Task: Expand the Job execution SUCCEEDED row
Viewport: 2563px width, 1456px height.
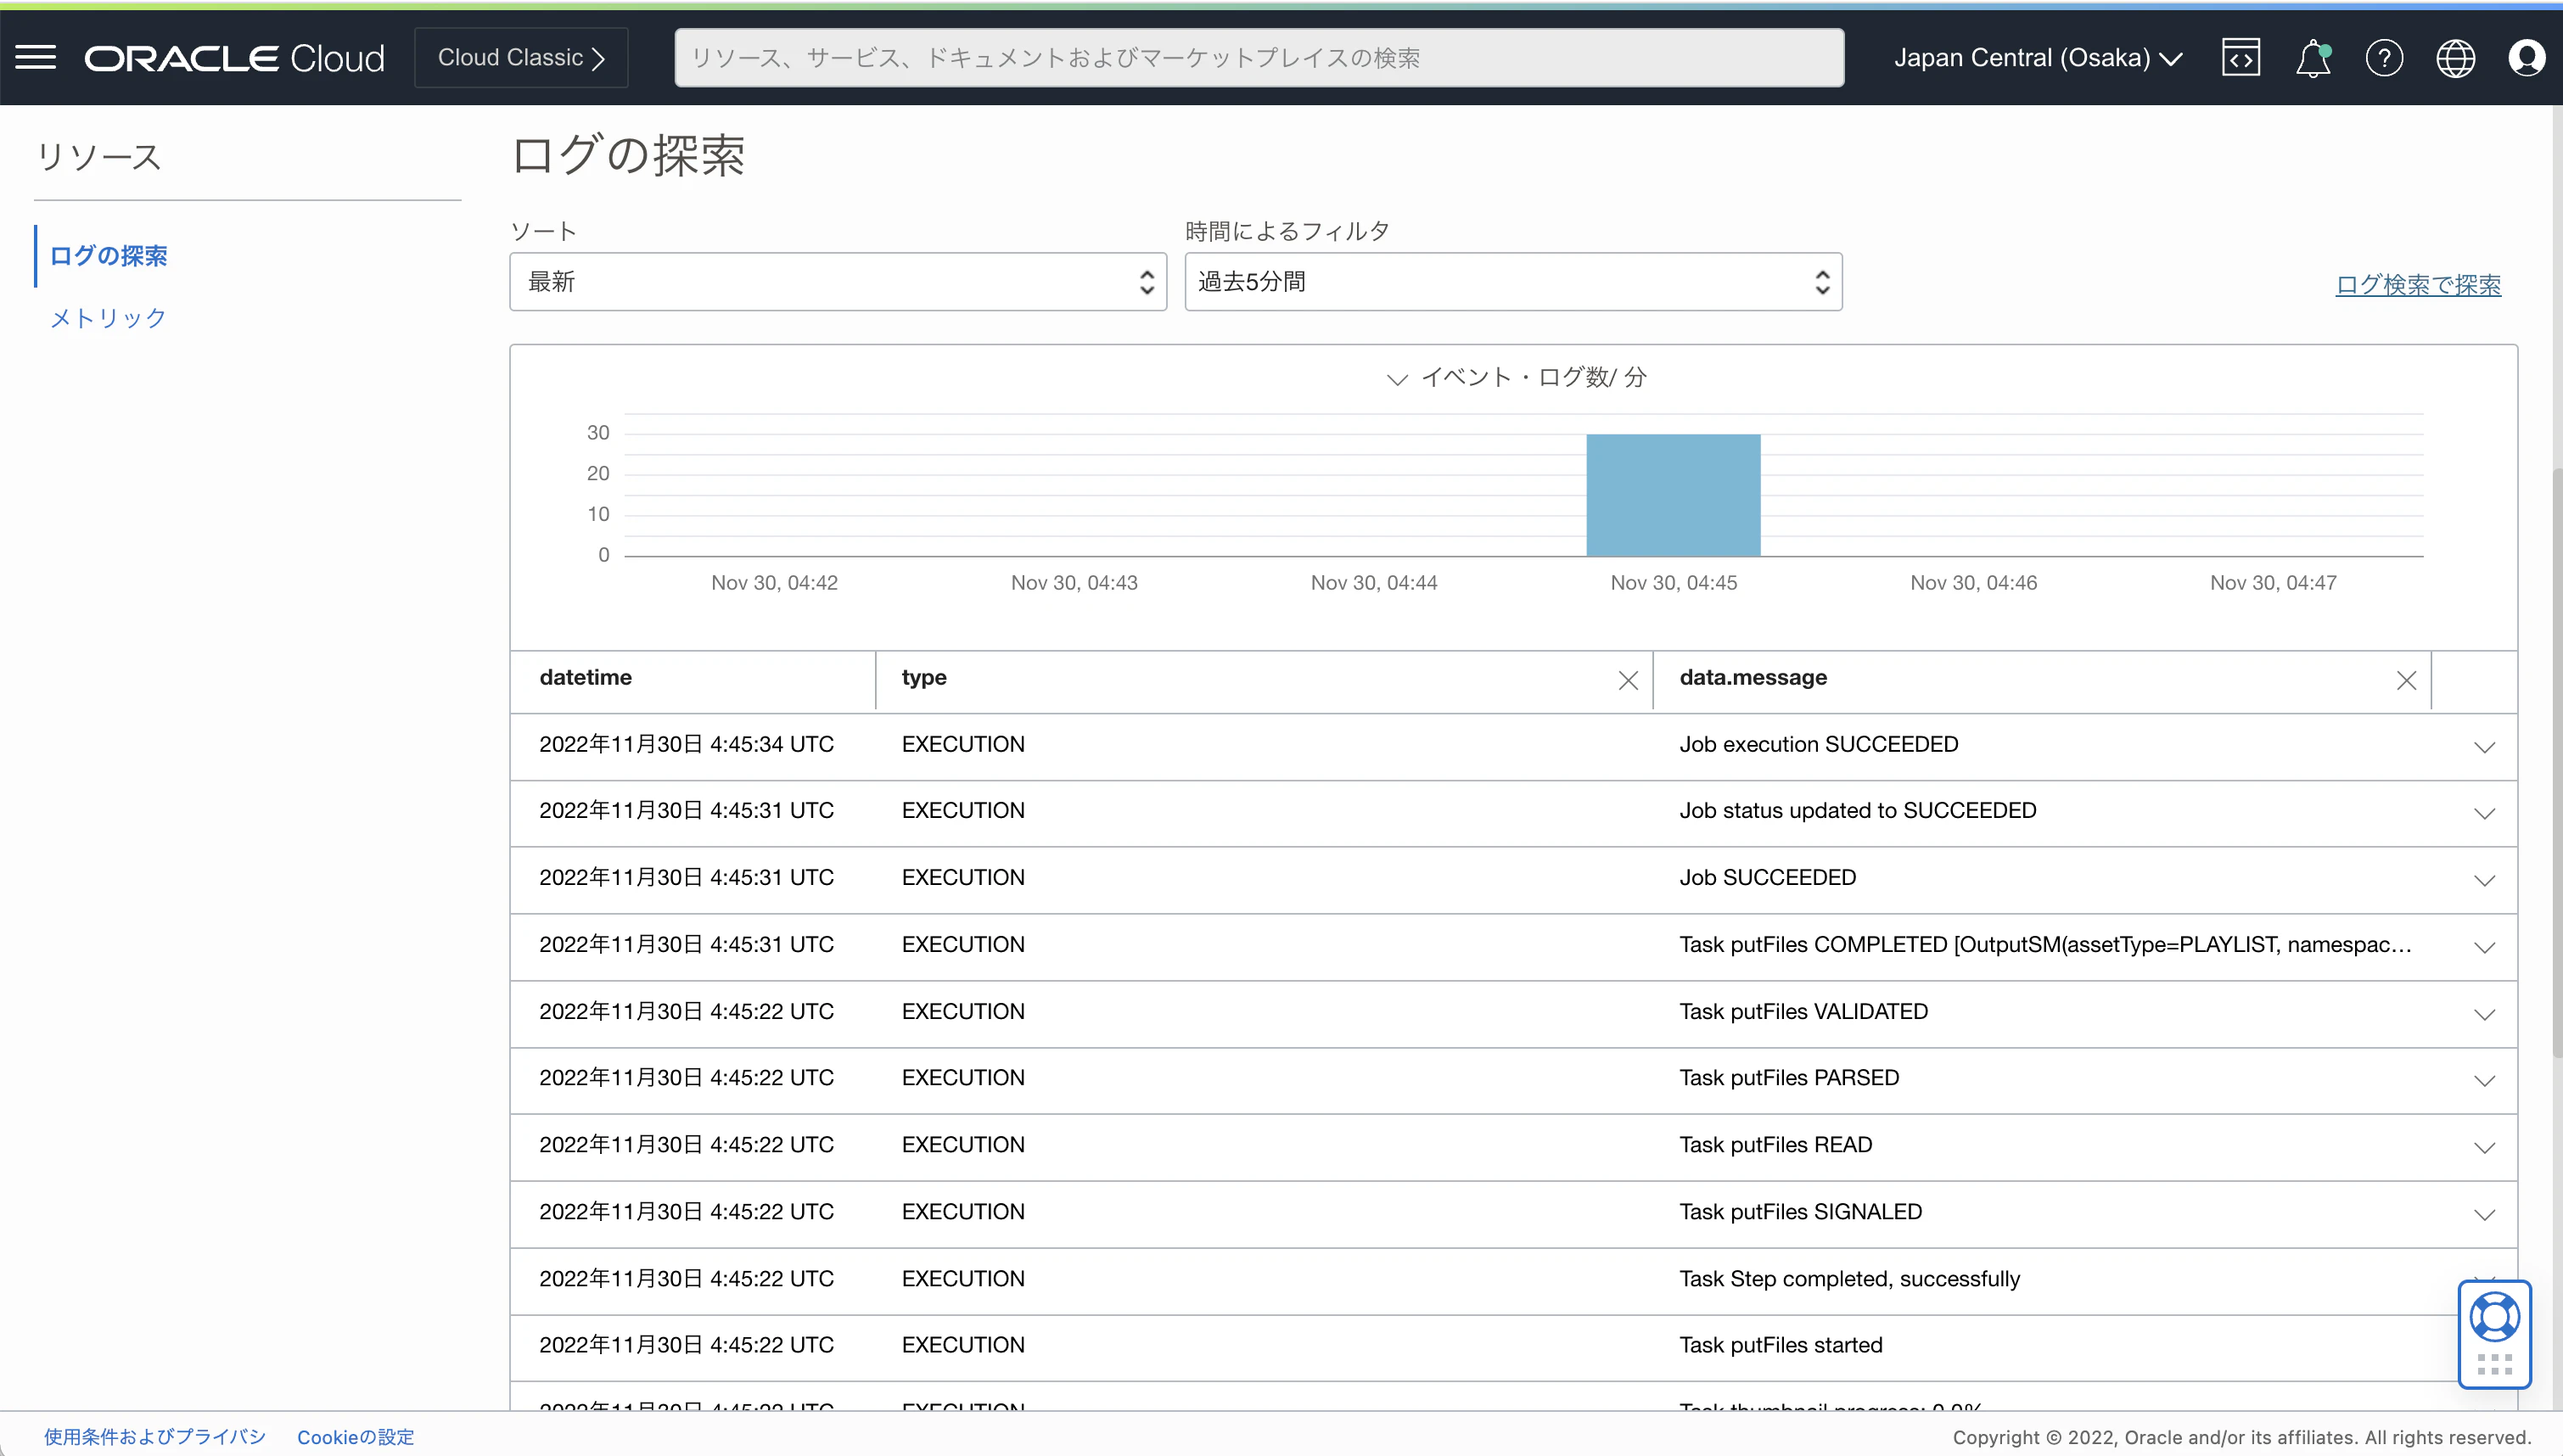Action: click(2484, 747)
